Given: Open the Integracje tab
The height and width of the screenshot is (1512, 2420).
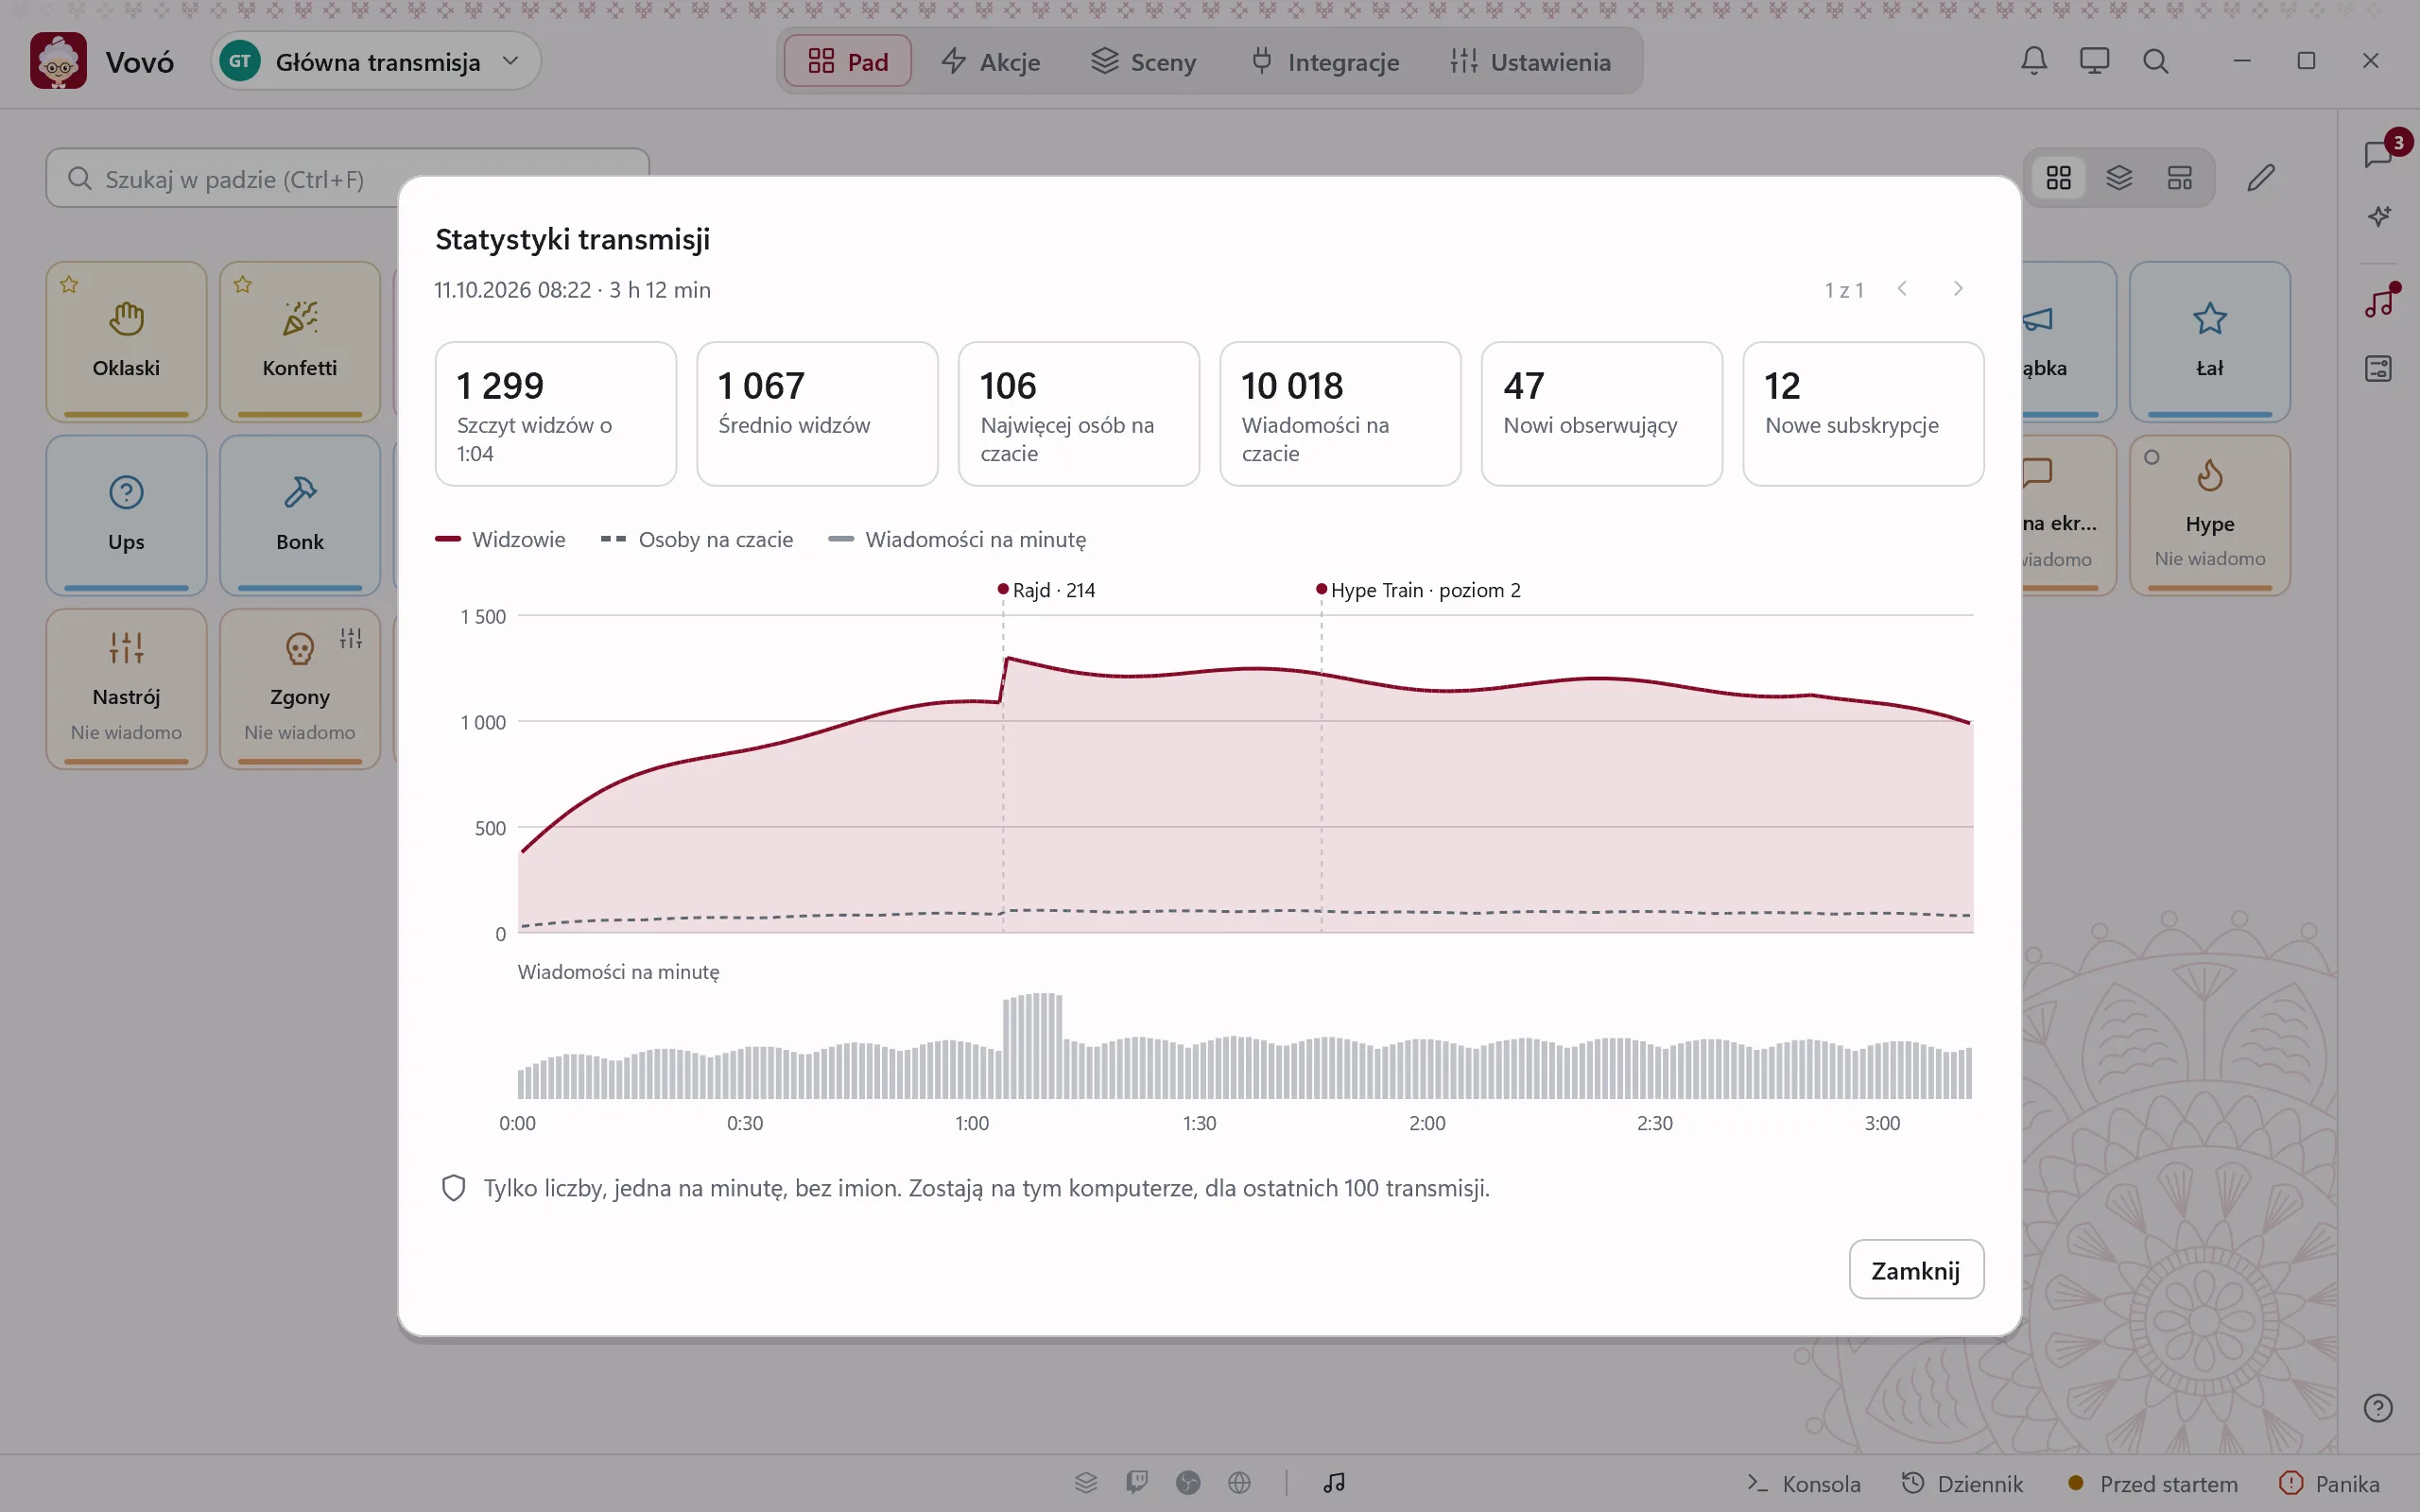Looking at the screenshot, I should 1325,61.
